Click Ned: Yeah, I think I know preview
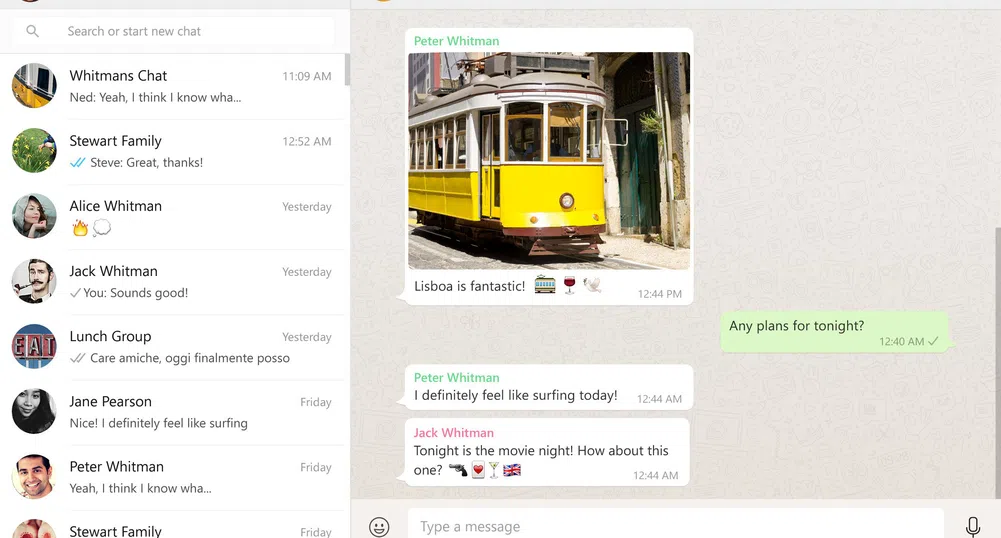The image size is (1001, 538). 155,98
